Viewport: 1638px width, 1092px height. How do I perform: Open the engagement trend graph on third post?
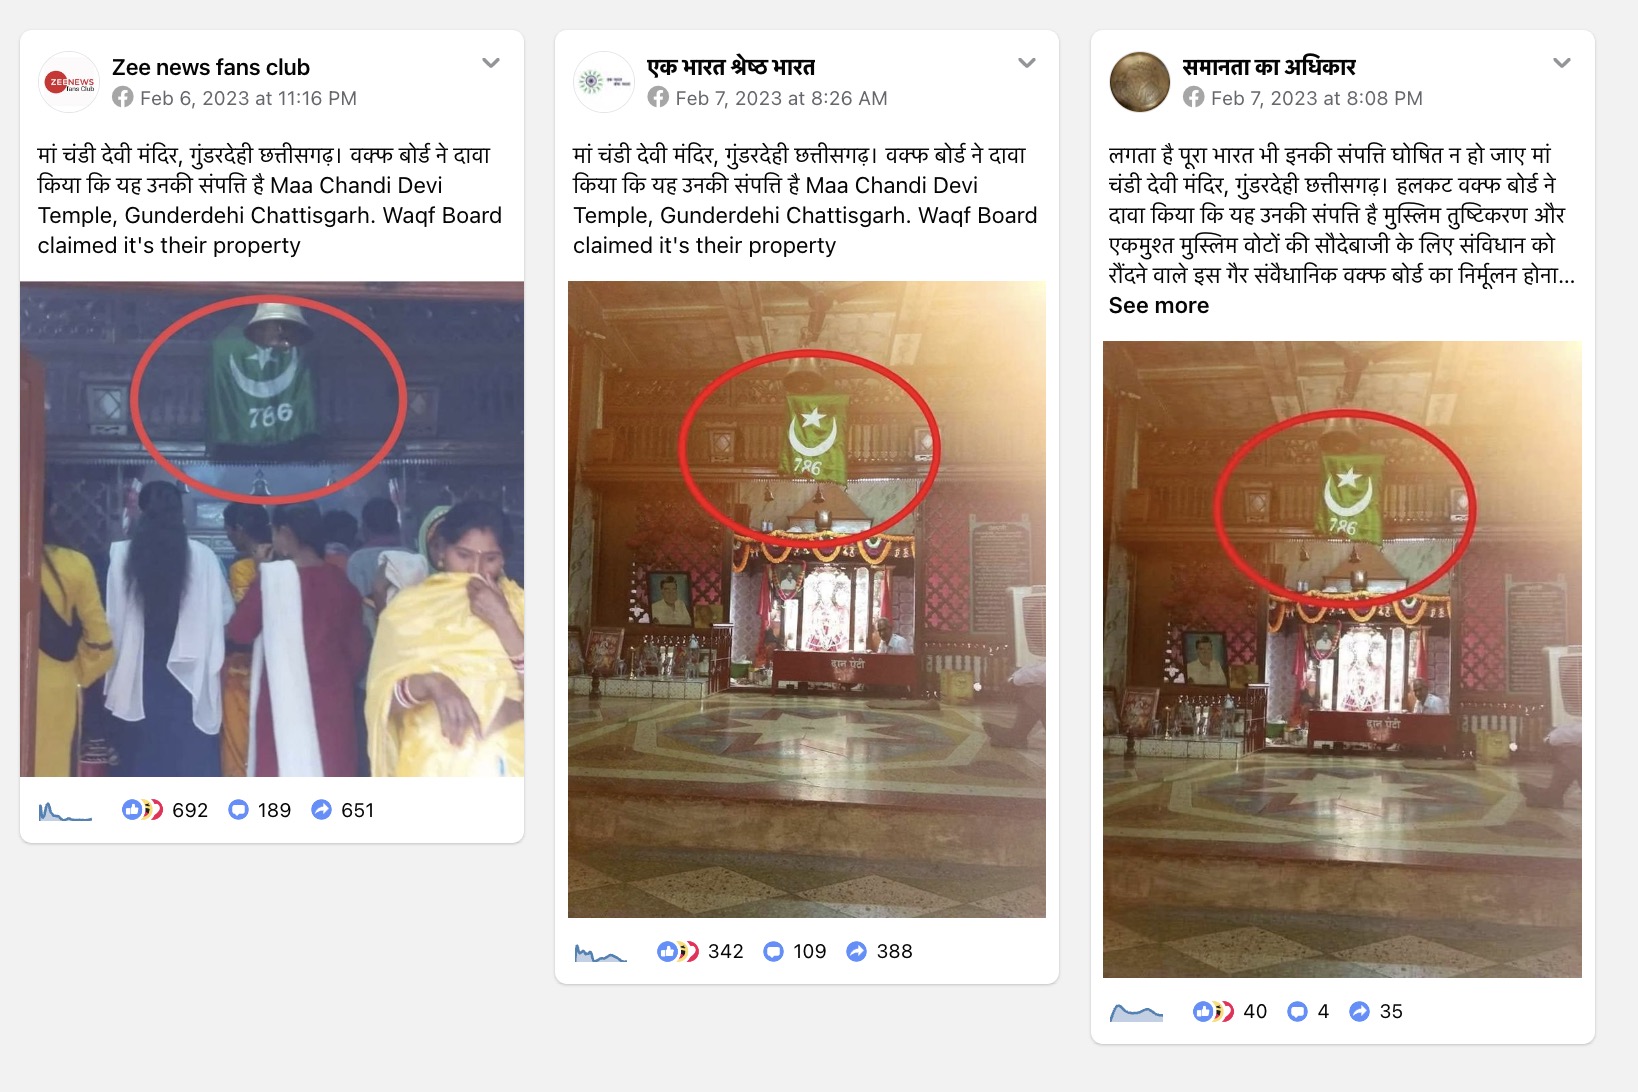pyautogui.click(x=1137, y=1012)
